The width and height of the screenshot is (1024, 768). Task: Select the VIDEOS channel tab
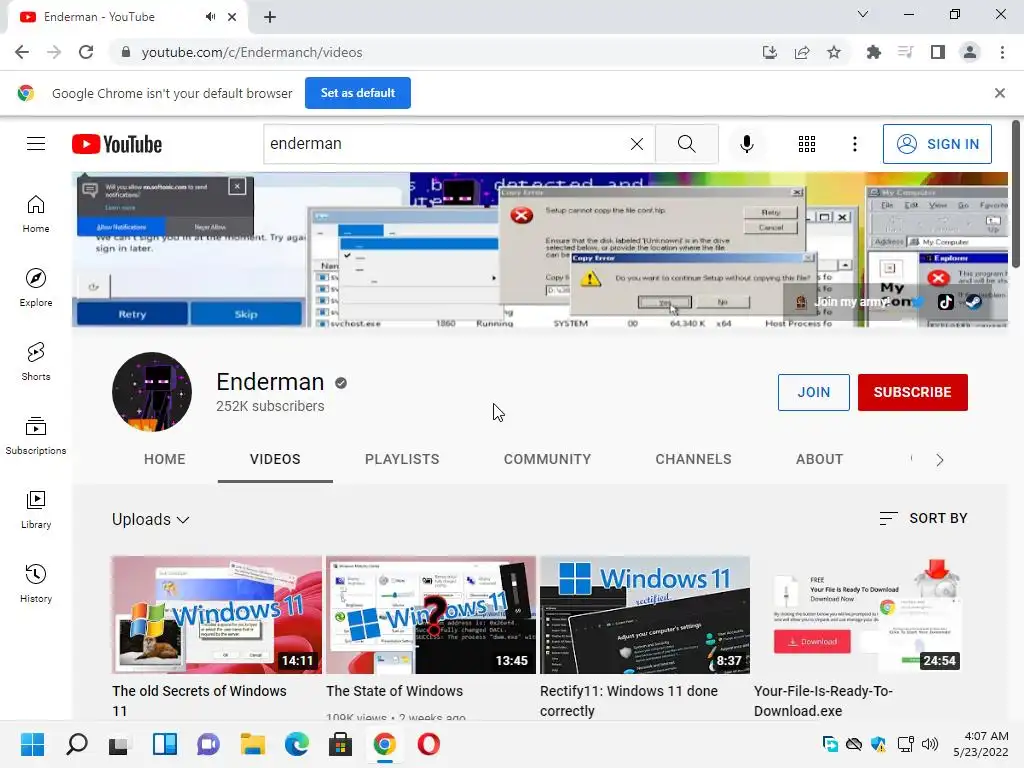[x=275, y=459]
